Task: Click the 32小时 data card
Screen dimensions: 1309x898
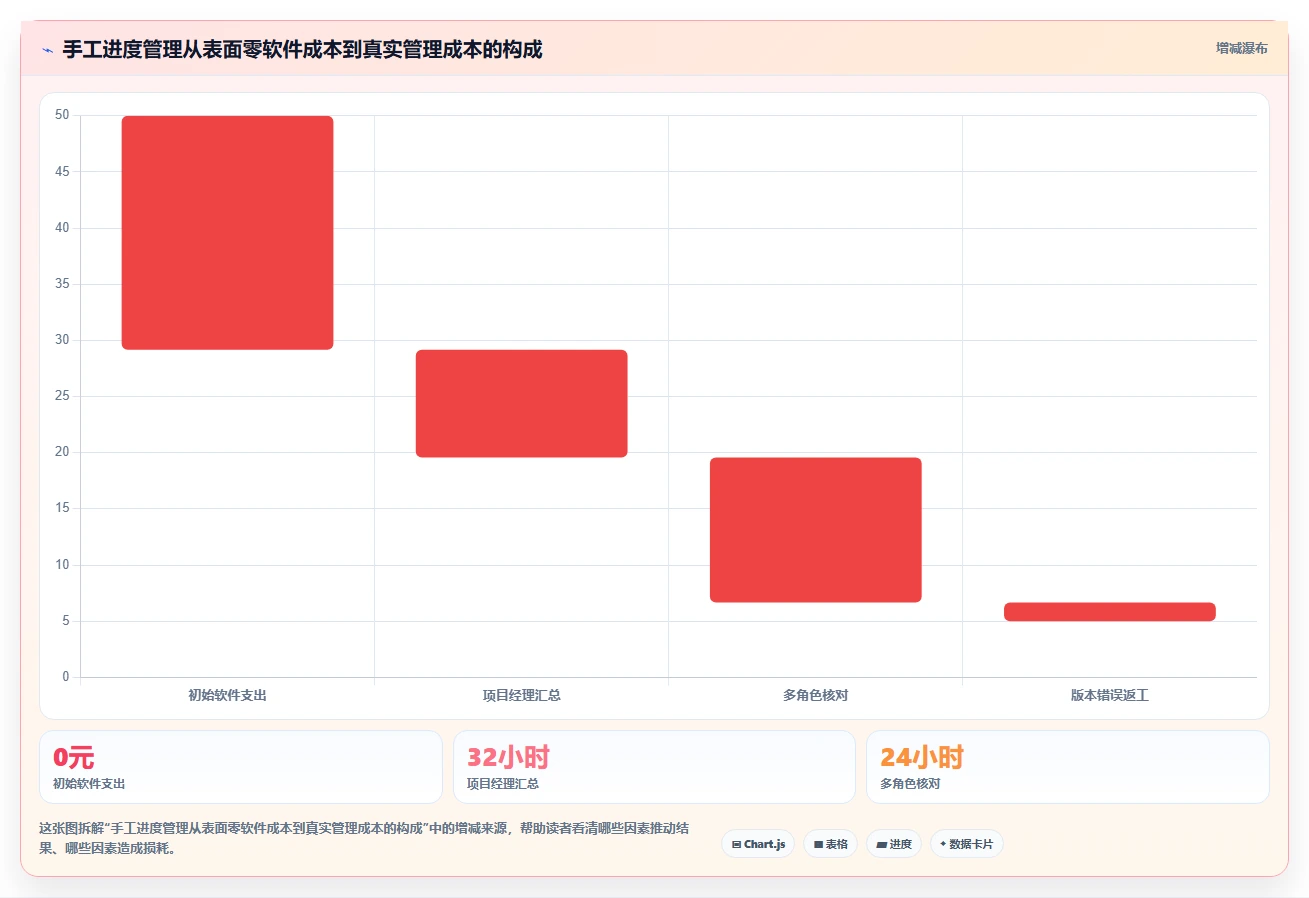Action: point(654,767)
